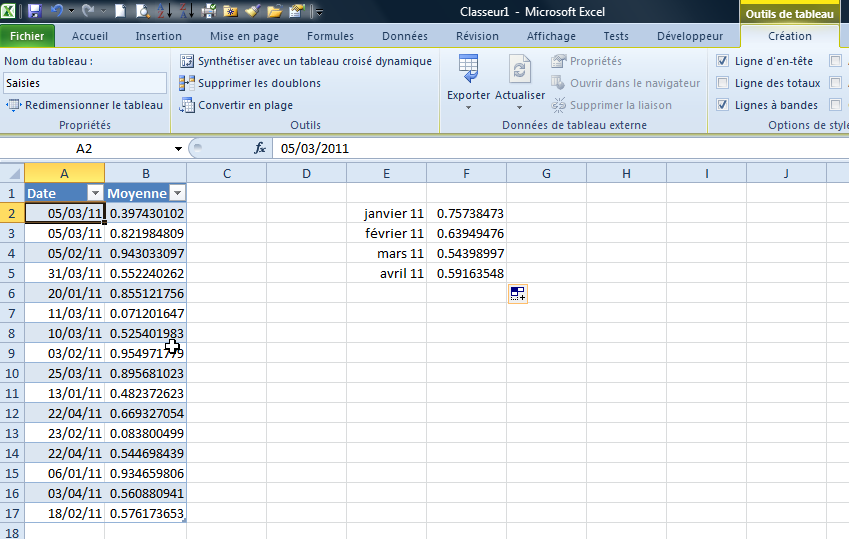Enable Ligne des totaux checkbox
Screen dimensions: 849x539
[722, 83]
